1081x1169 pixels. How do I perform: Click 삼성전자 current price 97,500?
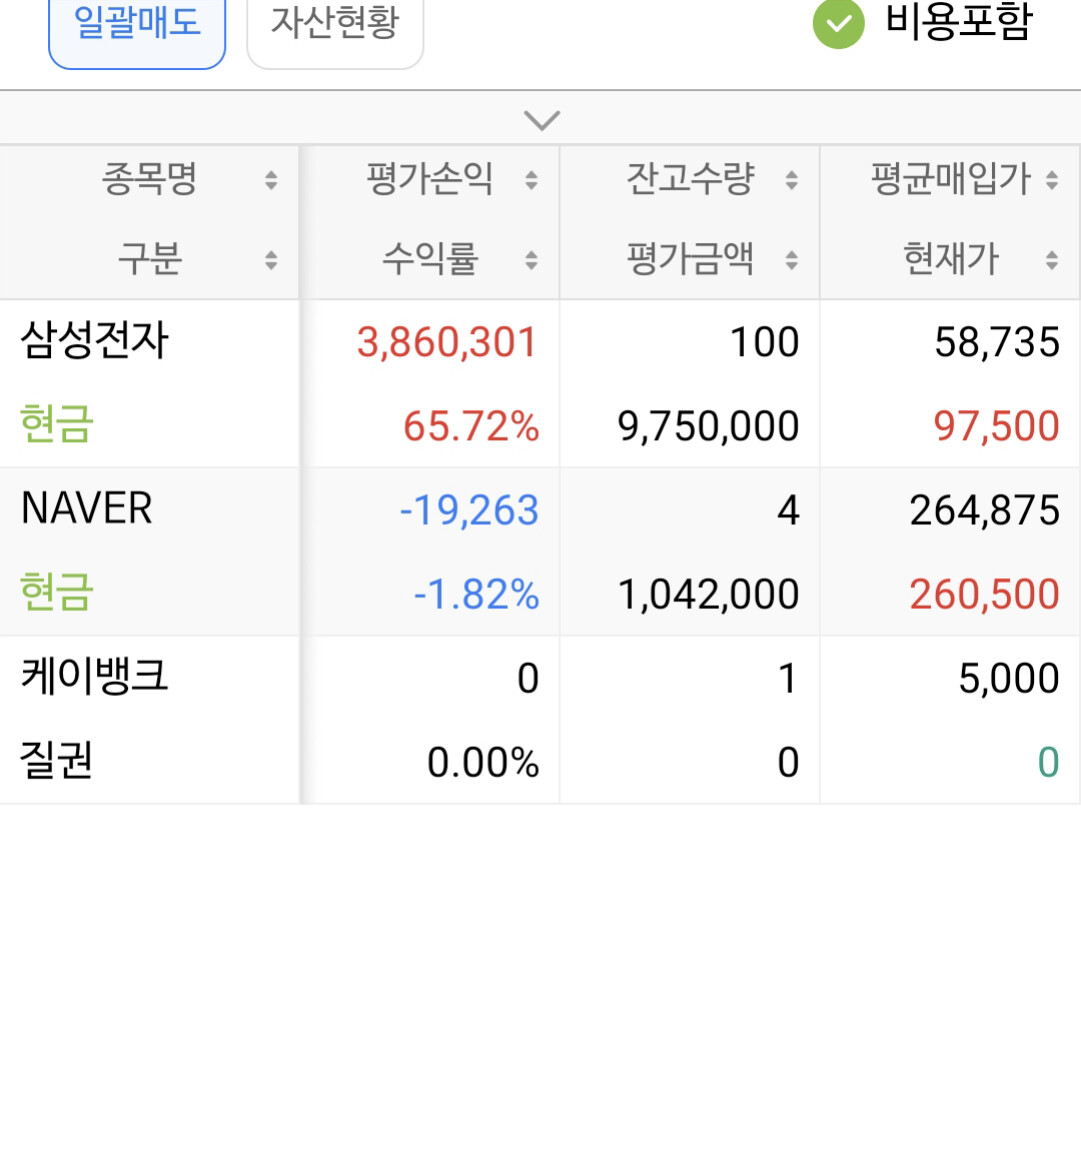pyautogui.click(x=996, y=426)
